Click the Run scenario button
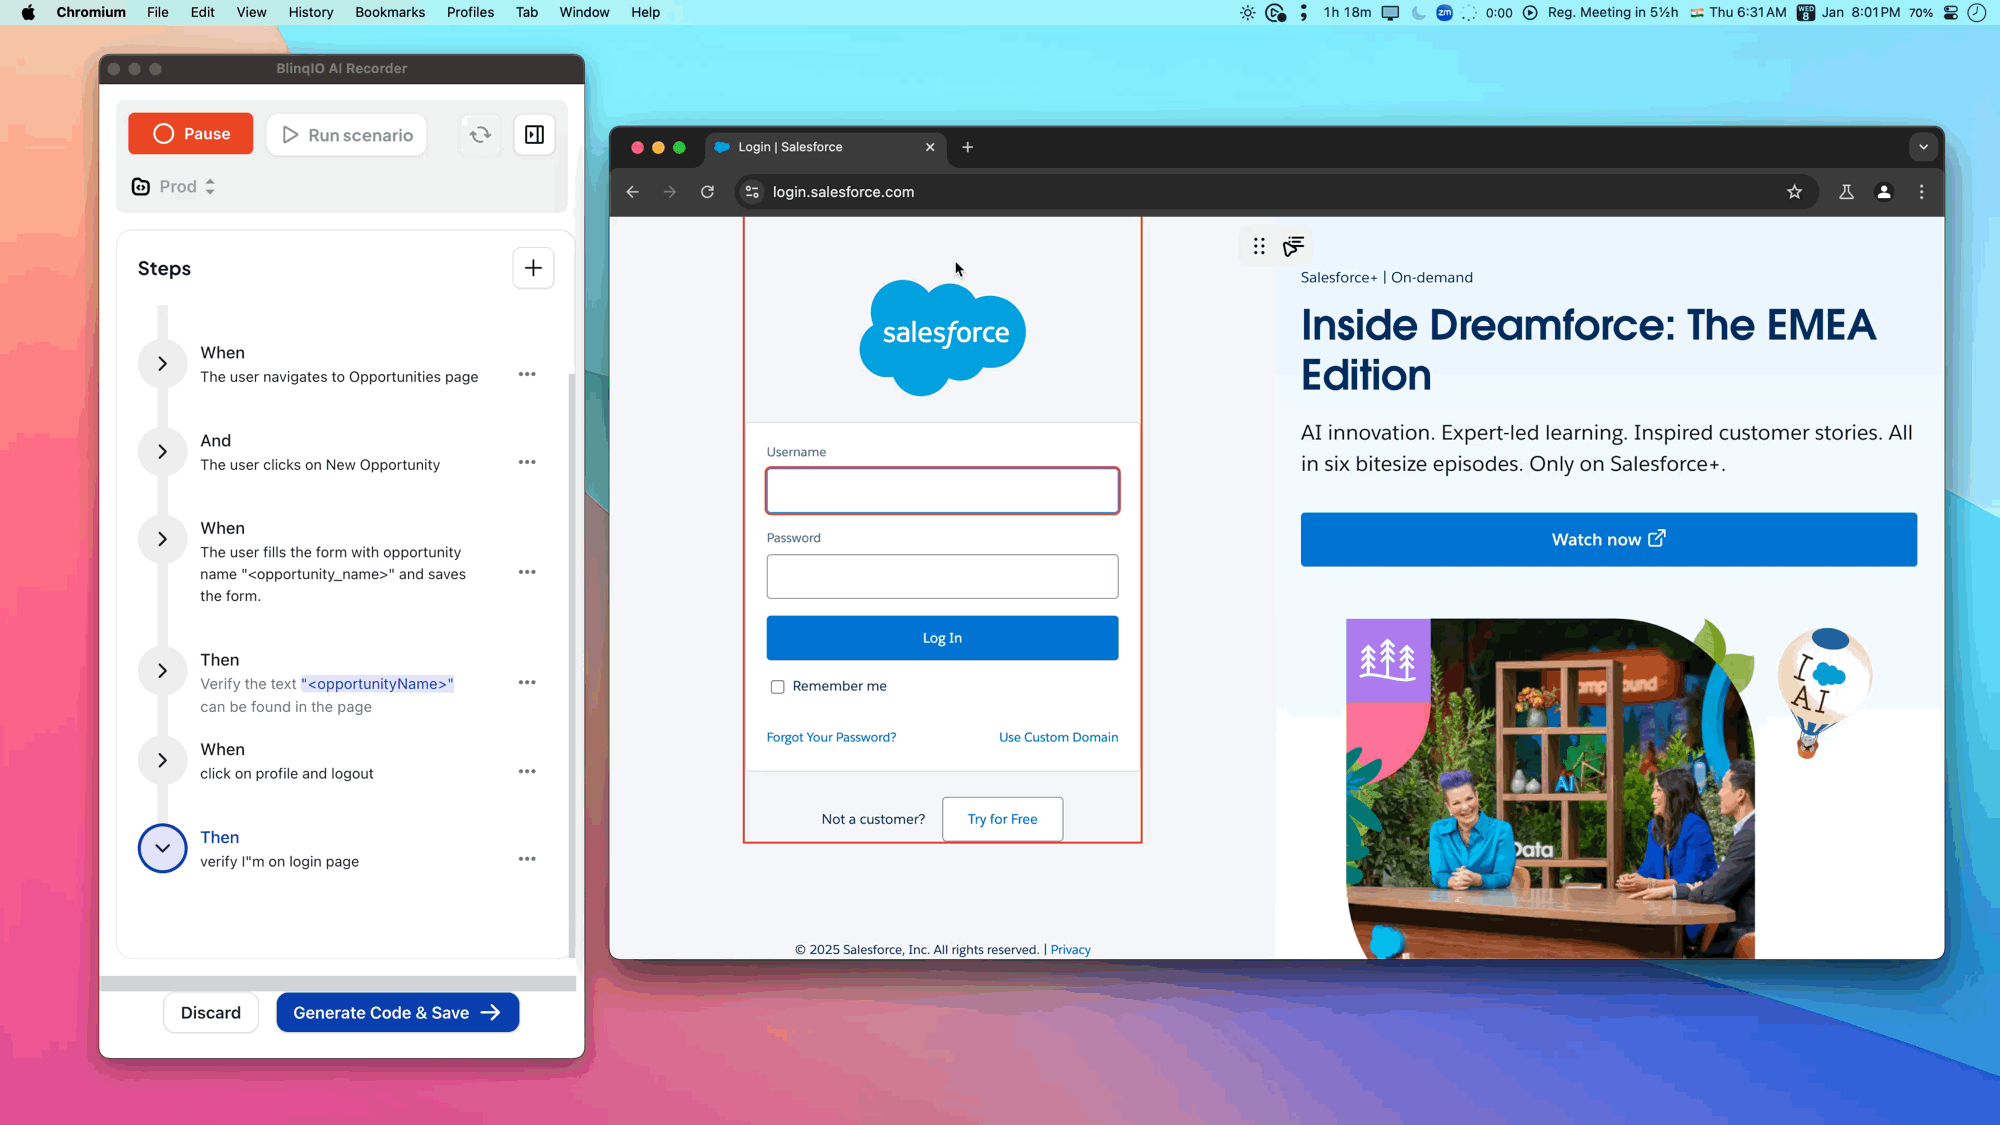 349,135
